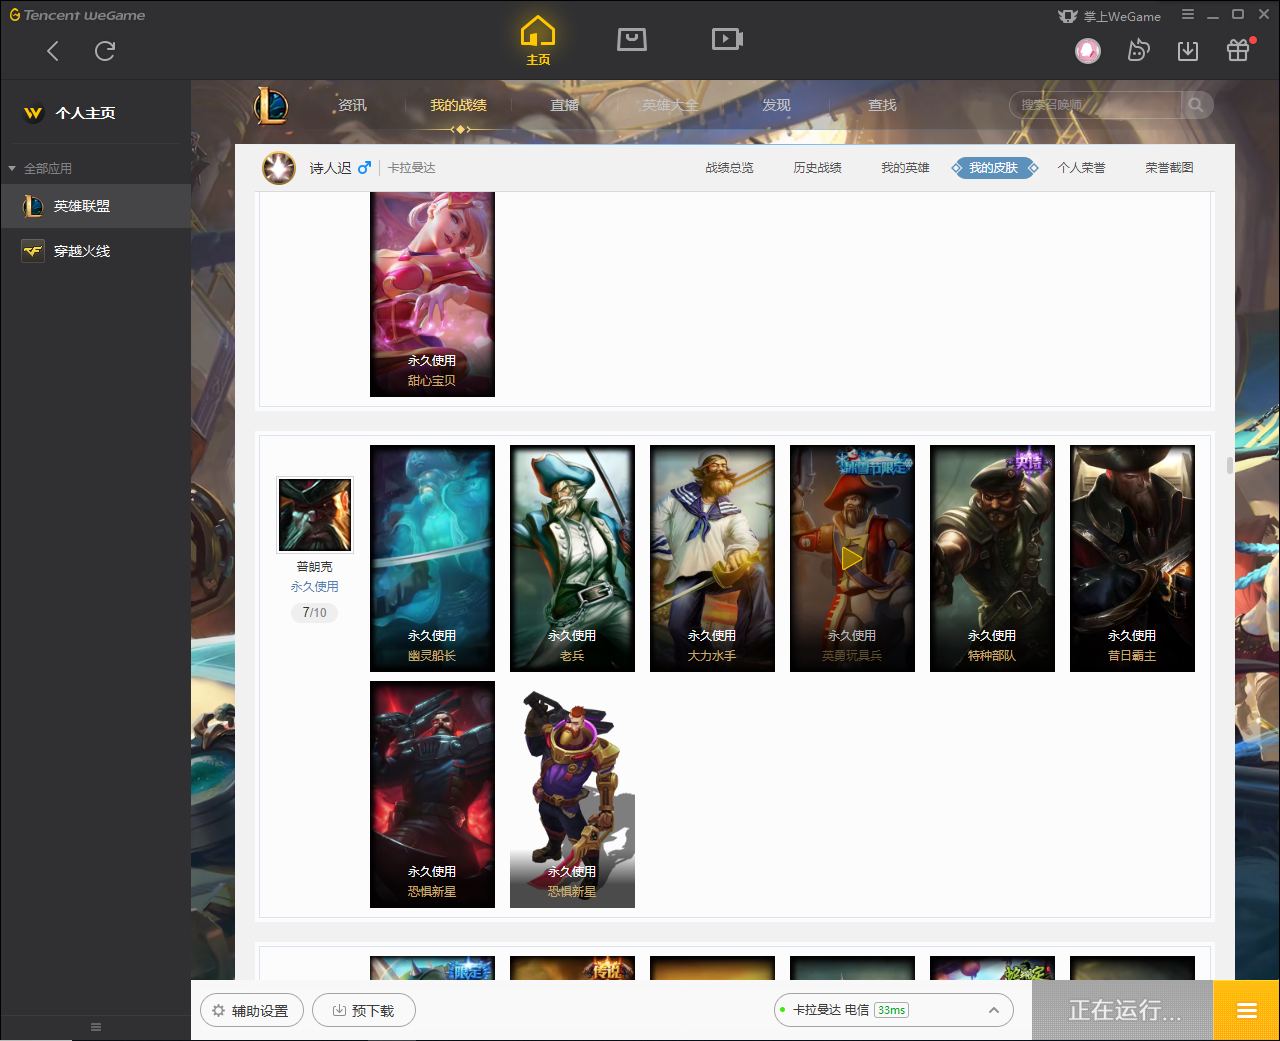The width and height of the screenshot is (1280, 1041).
Task: Open the 战绩总览 sub-tab
Action: tap(729, 168)
